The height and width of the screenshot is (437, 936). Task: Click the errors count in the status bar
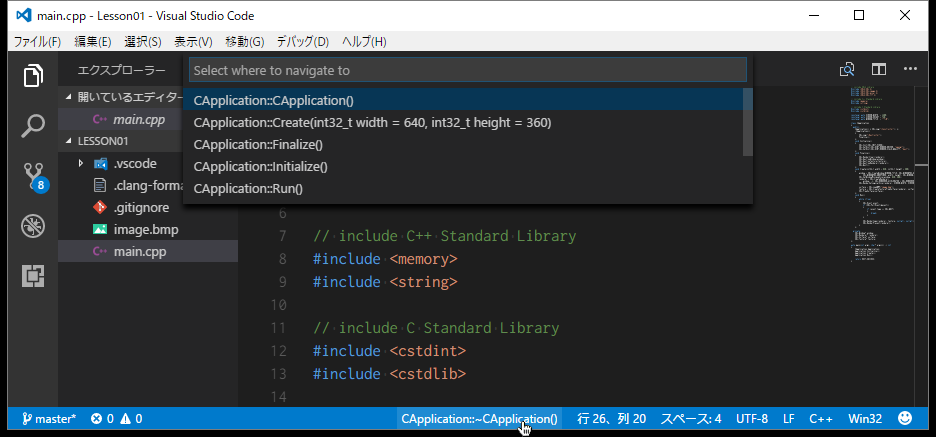tap(102, 418)
